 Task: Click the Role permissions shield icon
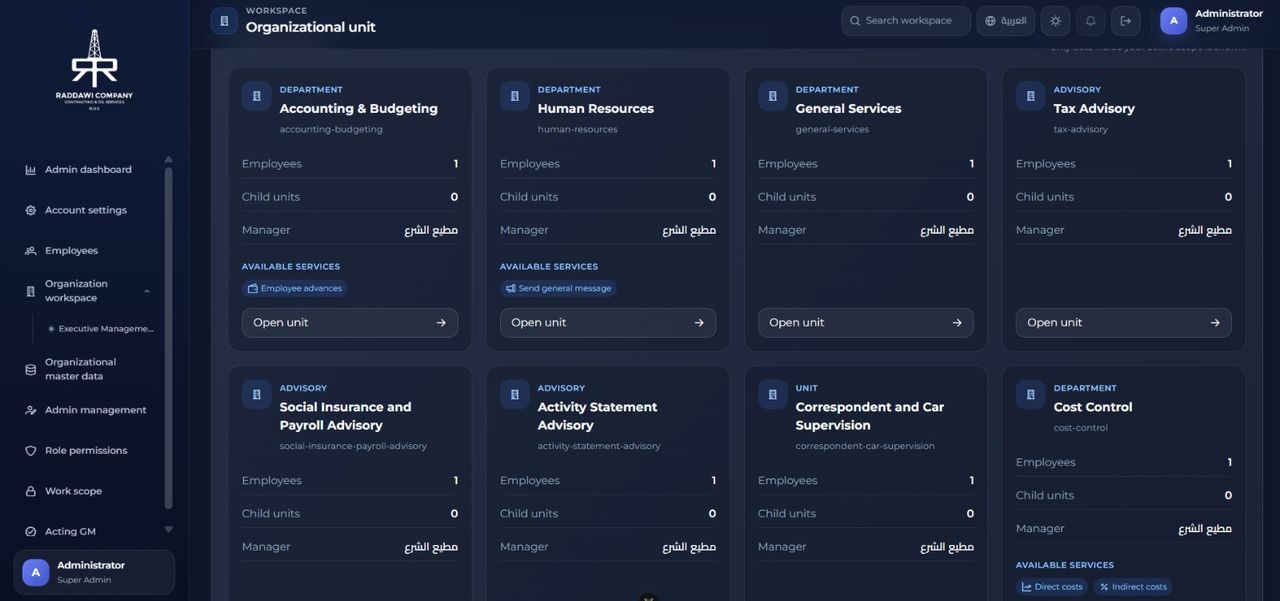(x=30, y=451)
